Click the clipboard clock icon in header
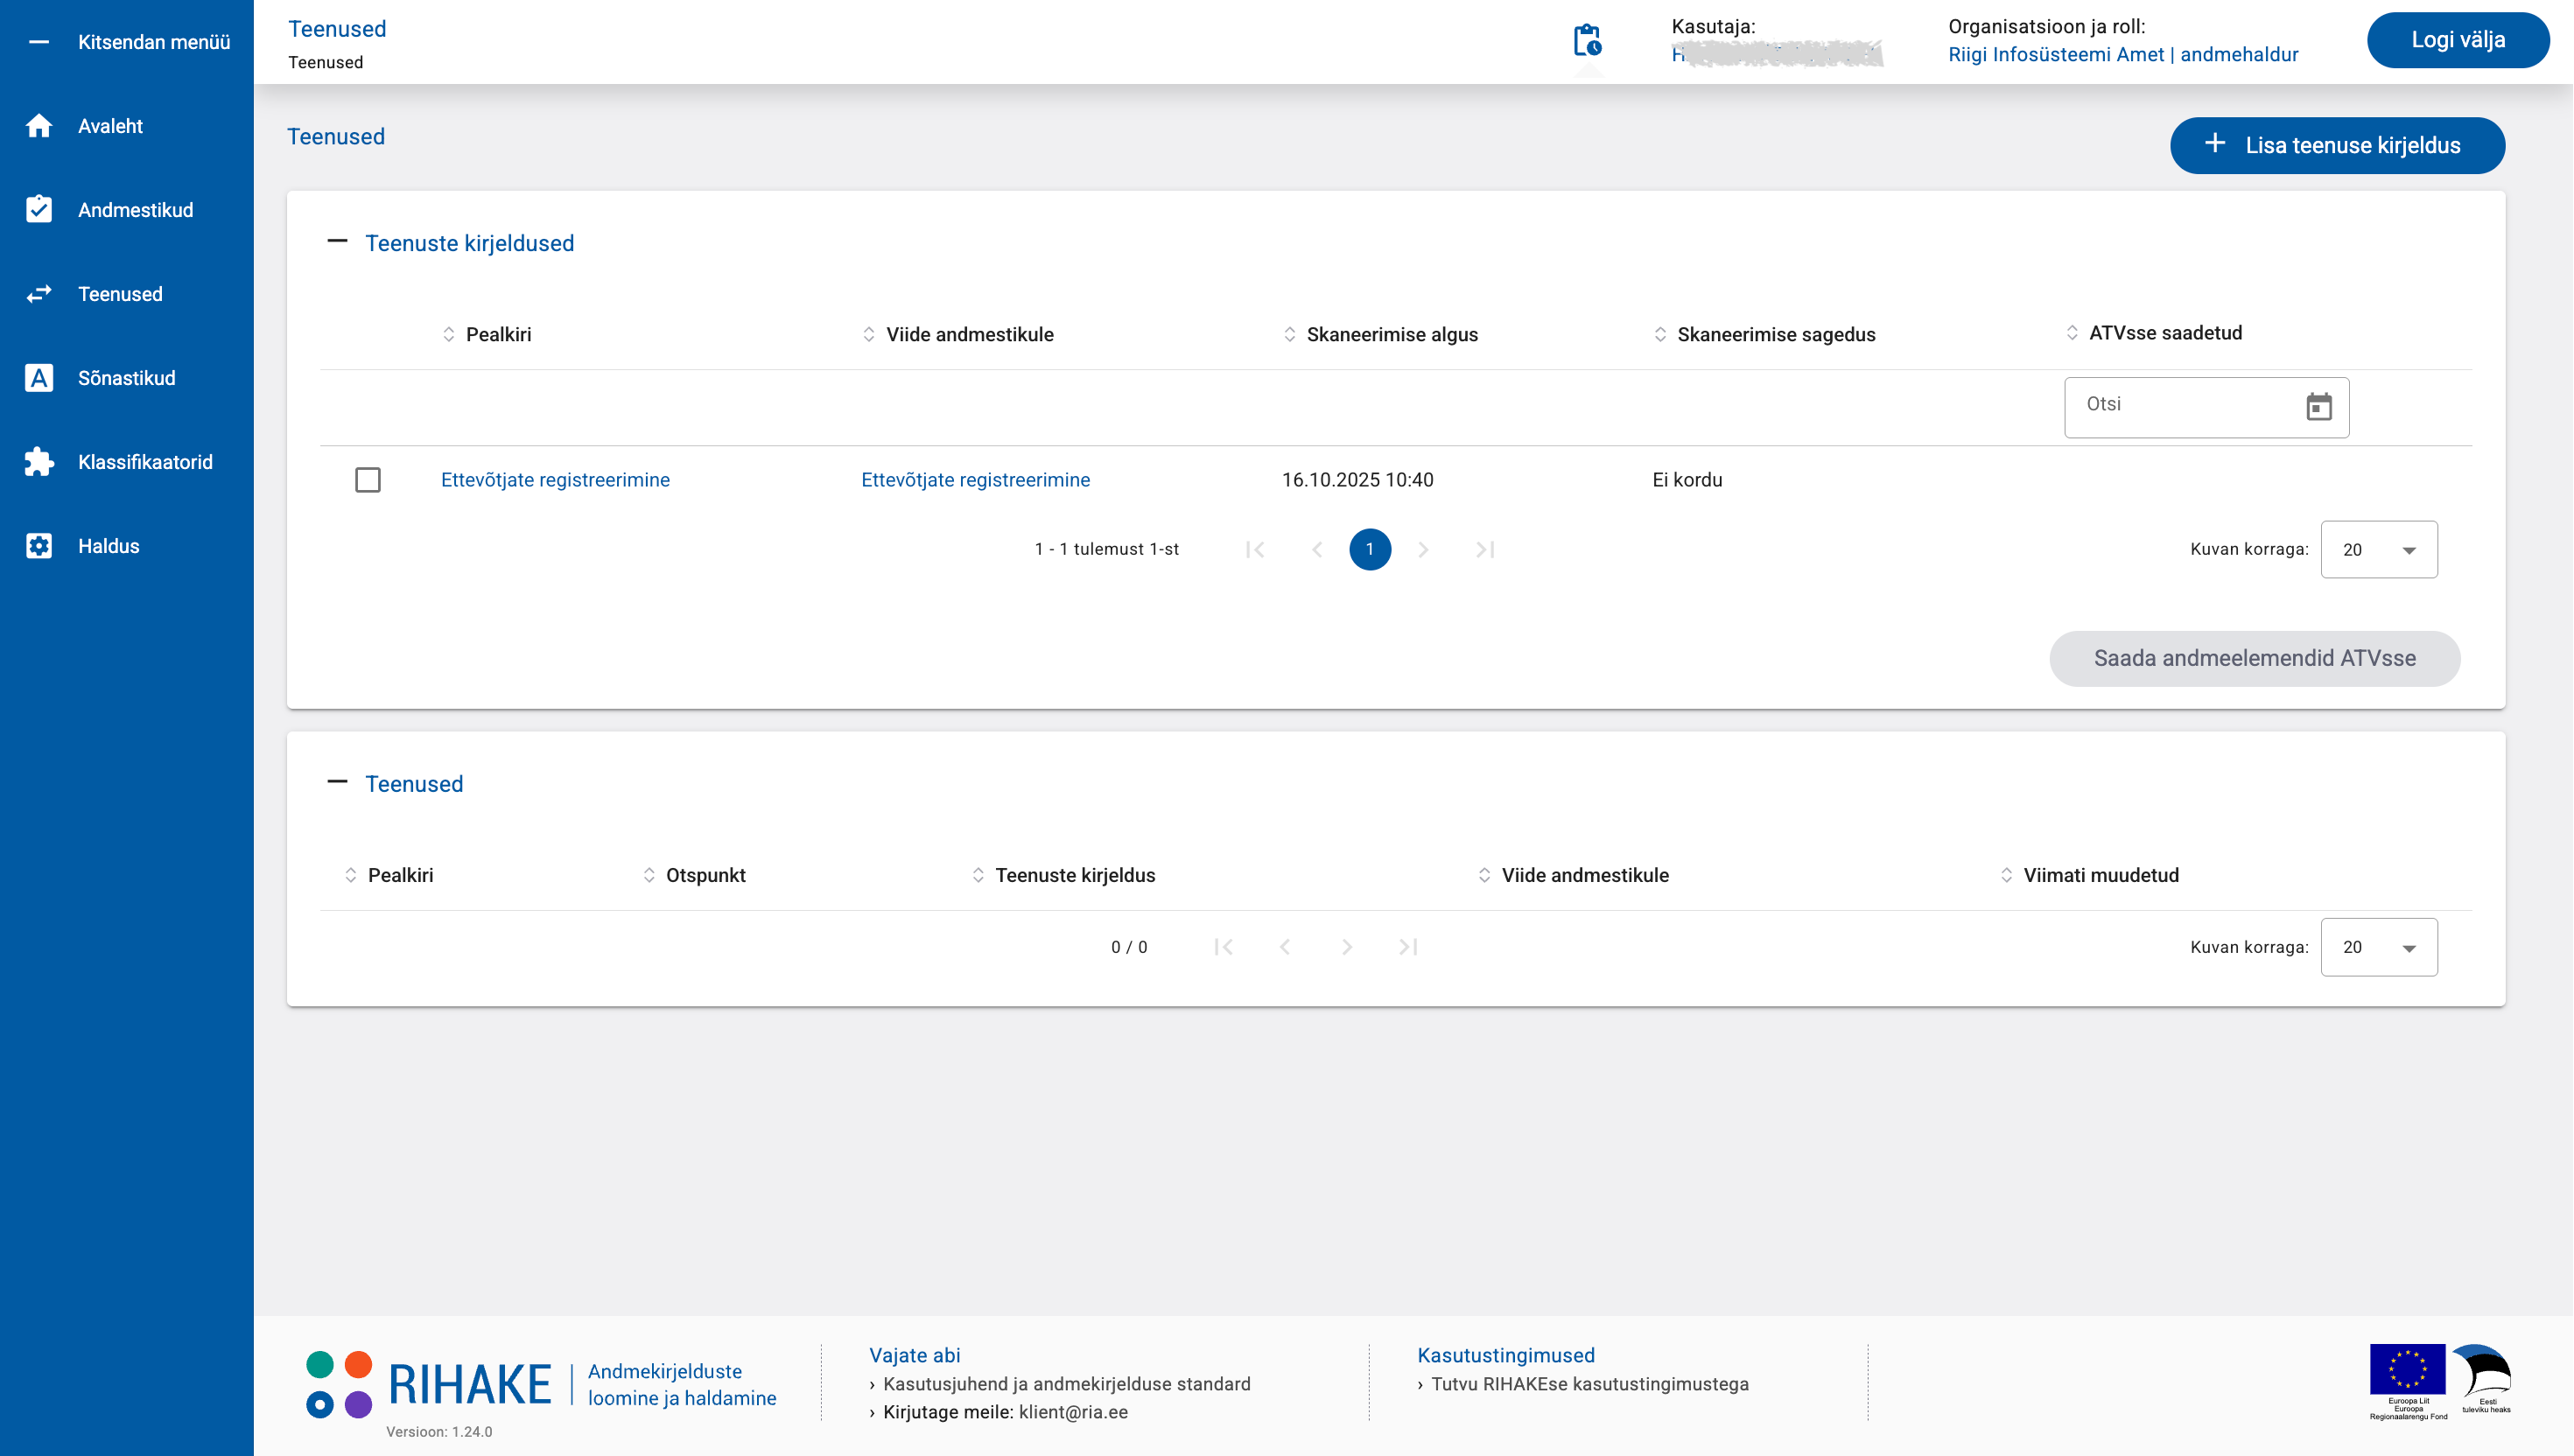The image size is (2574, 1456). (1587, 41)
